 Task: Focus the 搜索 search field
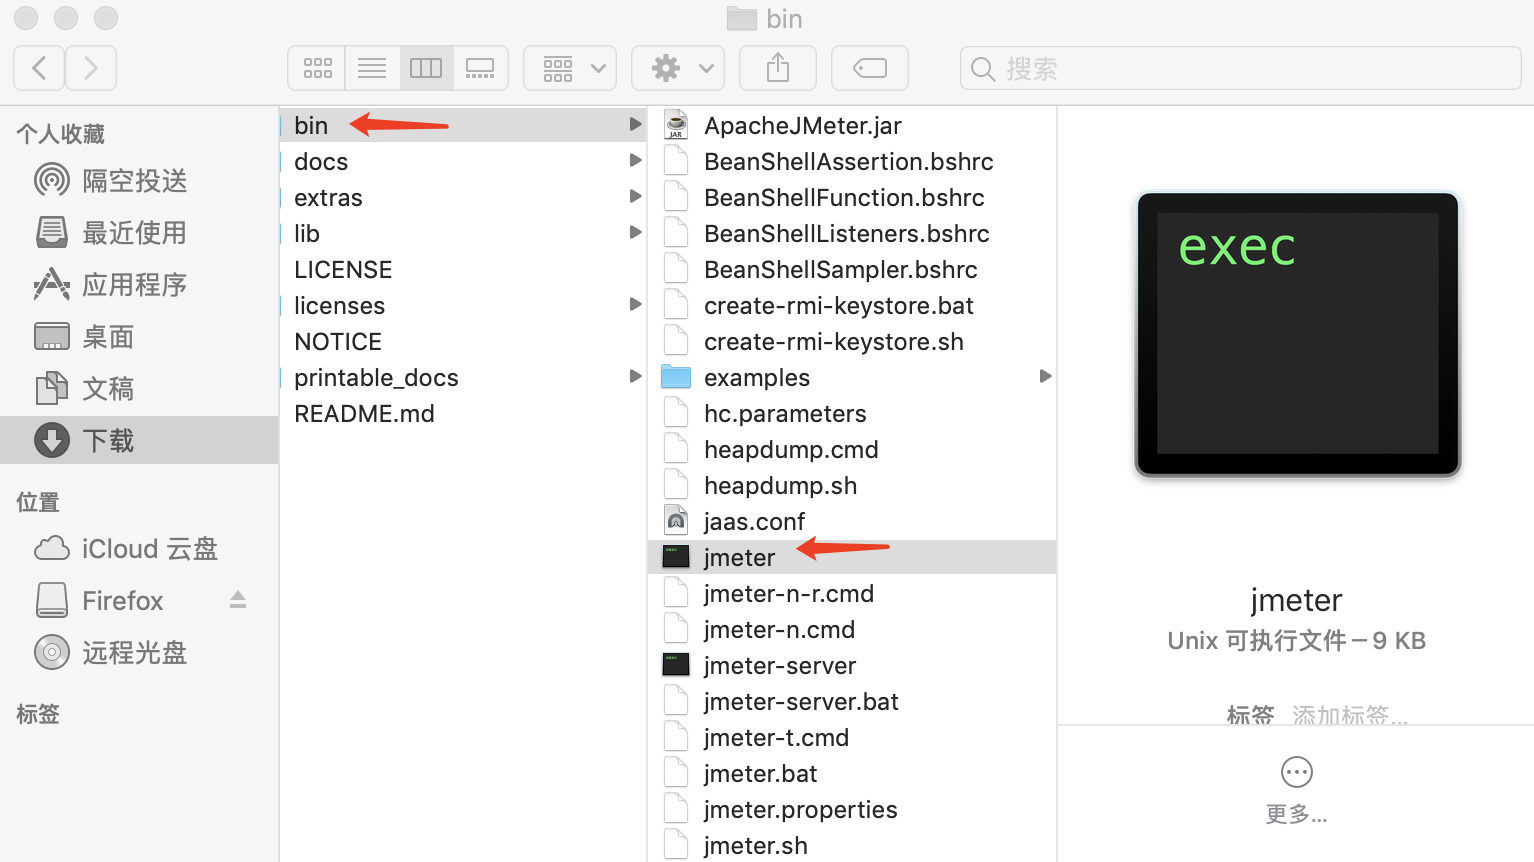[1240, 68]
